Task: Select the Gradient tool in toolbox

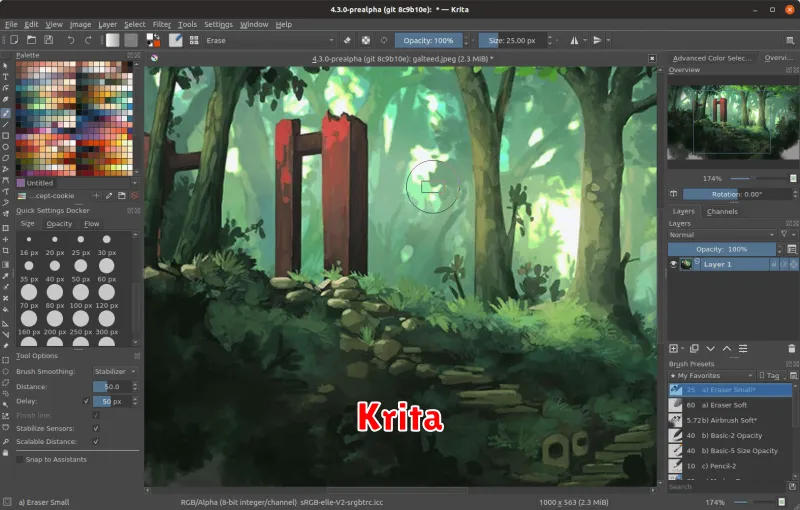Action: coord(6,264)
